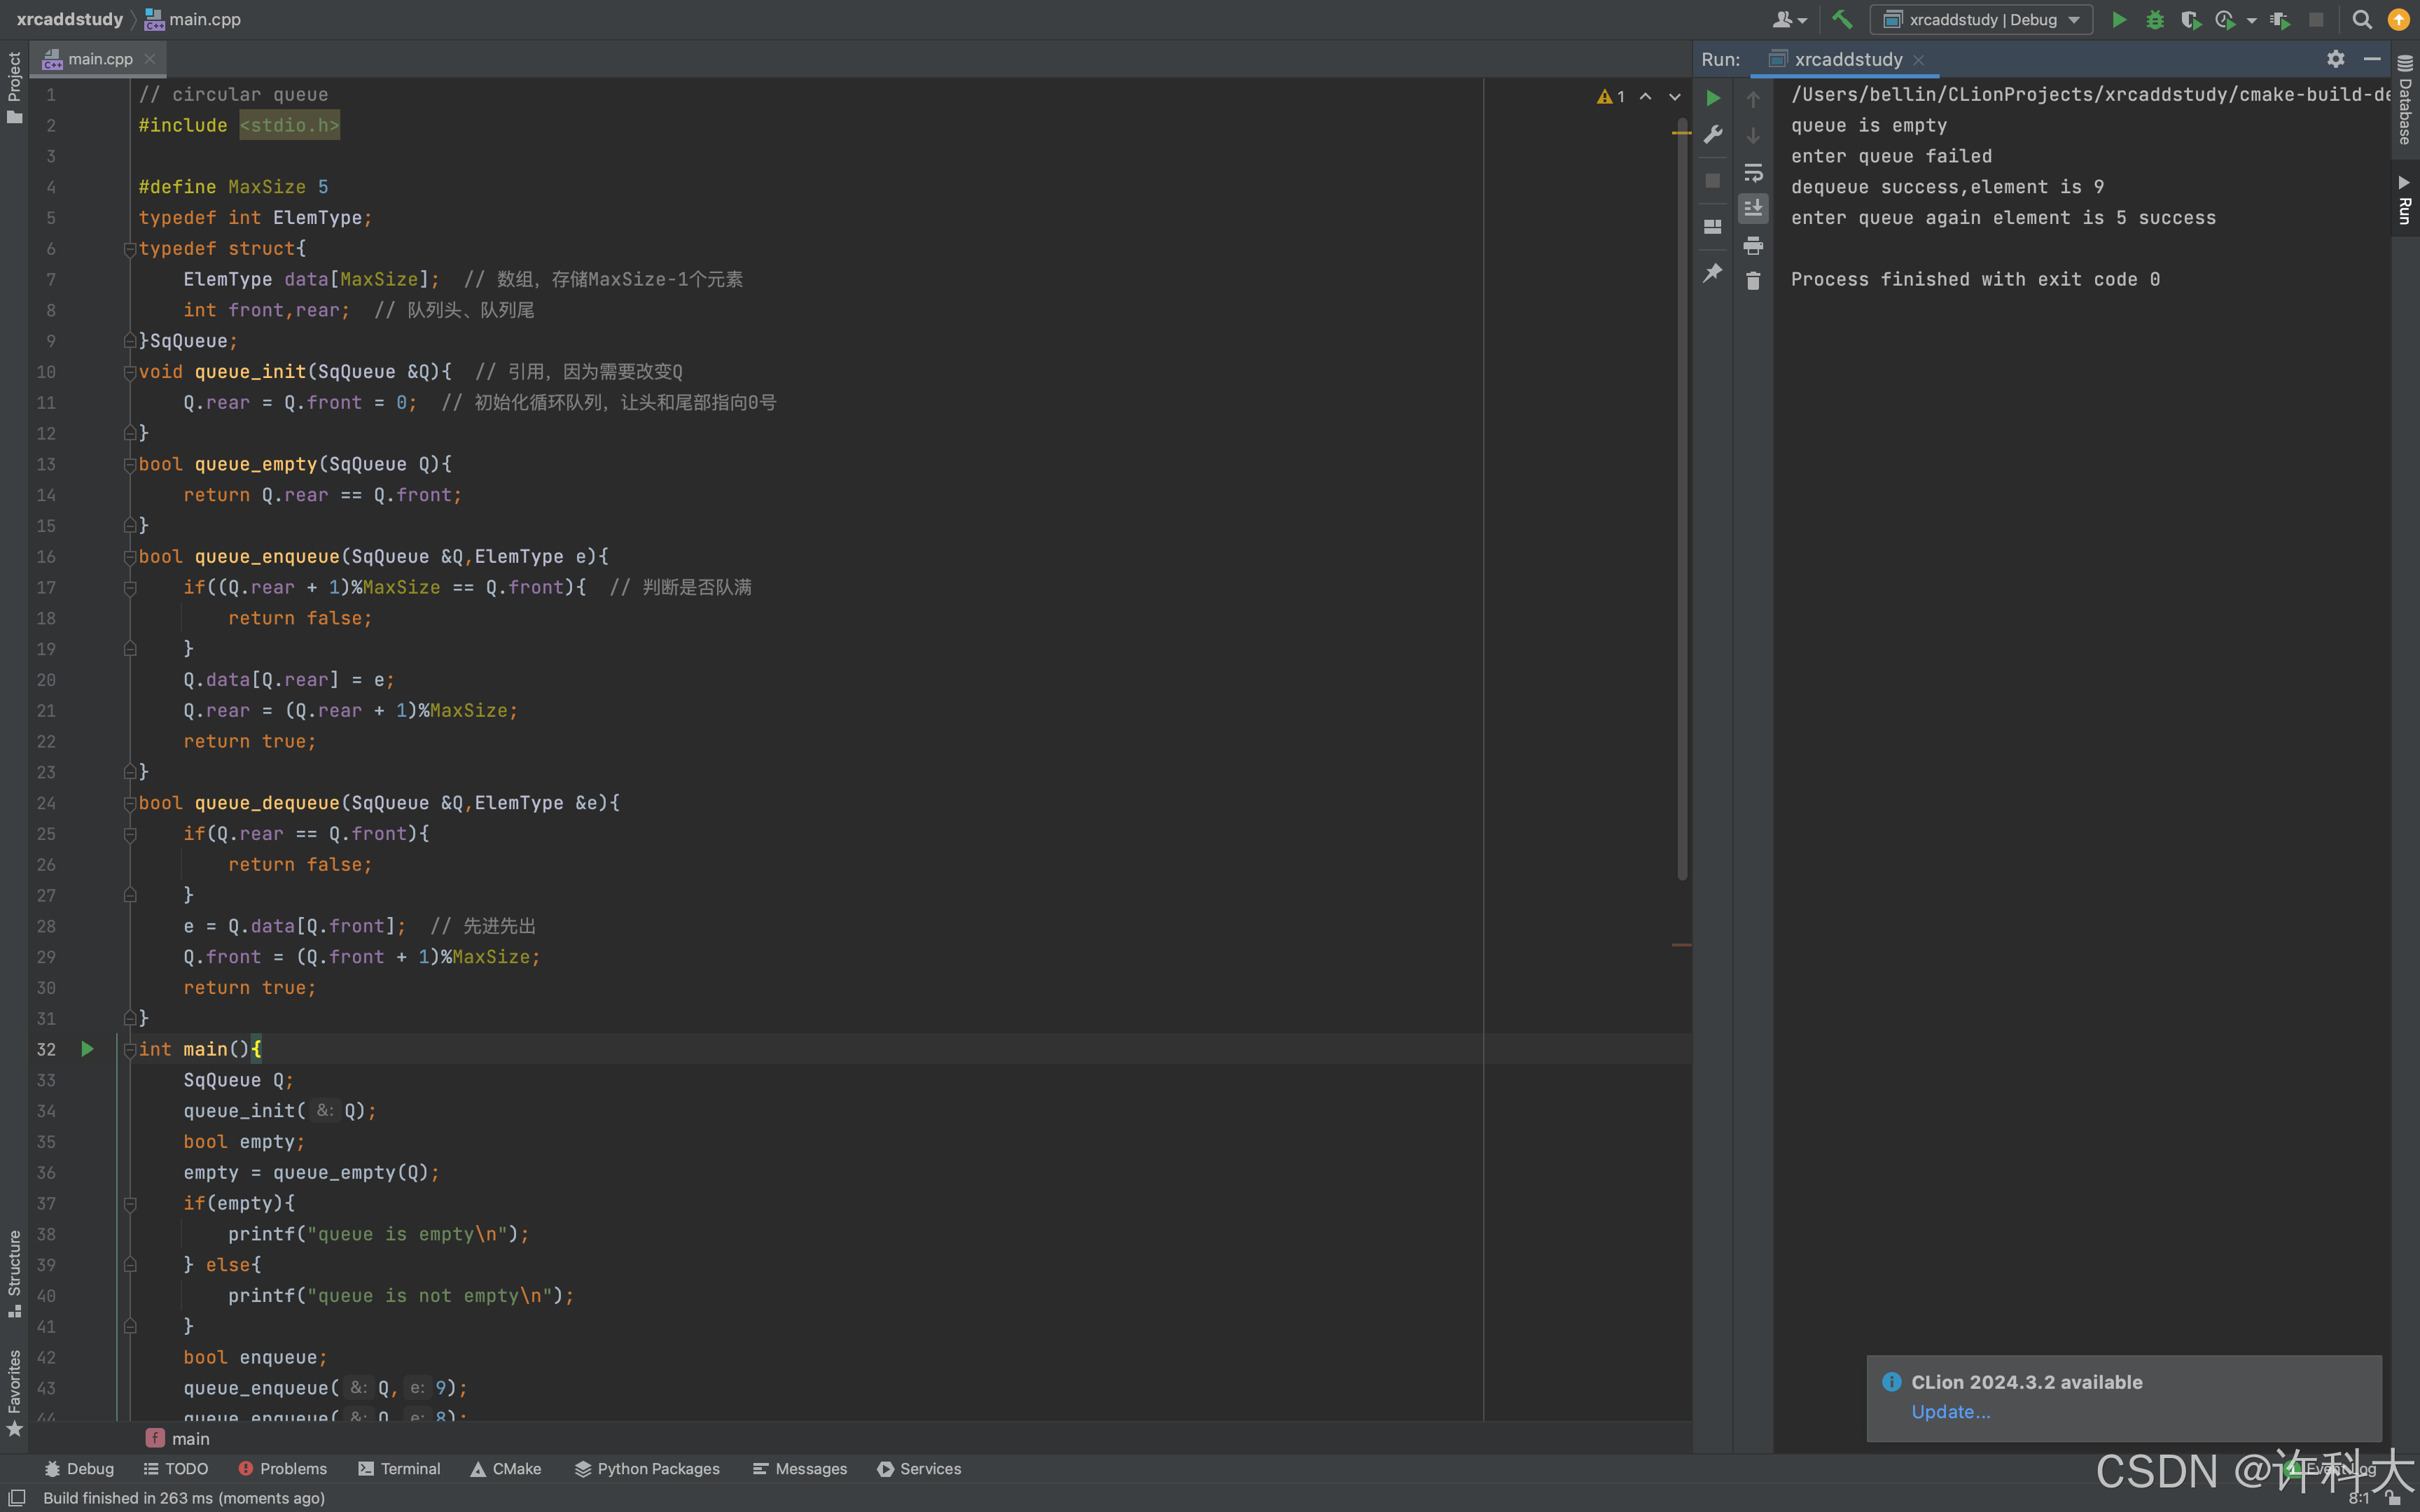Open the xrcaddstudy | Debug configuration dropdown
The image size is (2420, 1512).
tap(1982, 20)
